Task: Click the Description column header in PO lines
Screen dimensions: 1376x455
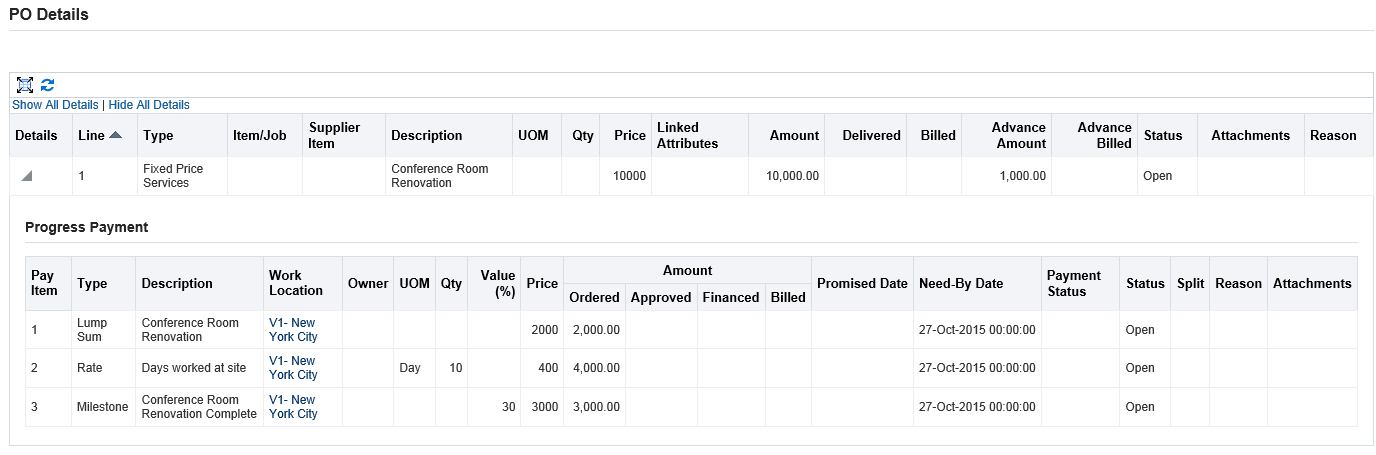Action: point(426,135)
